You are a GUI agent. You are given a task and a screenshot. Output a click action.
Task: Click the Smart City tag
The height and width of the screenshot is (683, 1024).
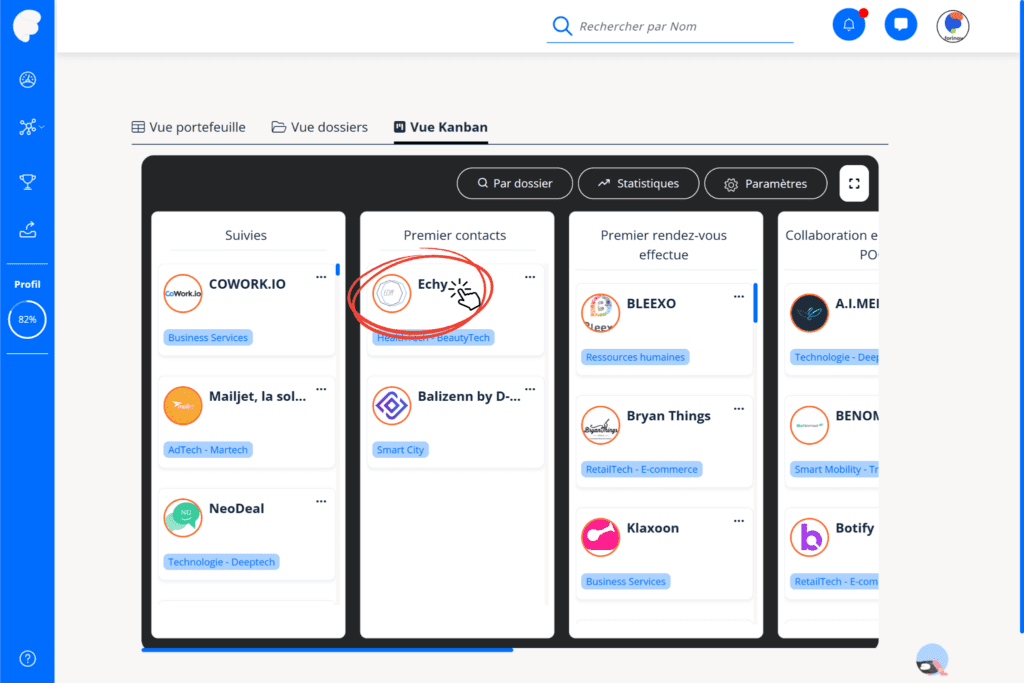click(400, 450)
